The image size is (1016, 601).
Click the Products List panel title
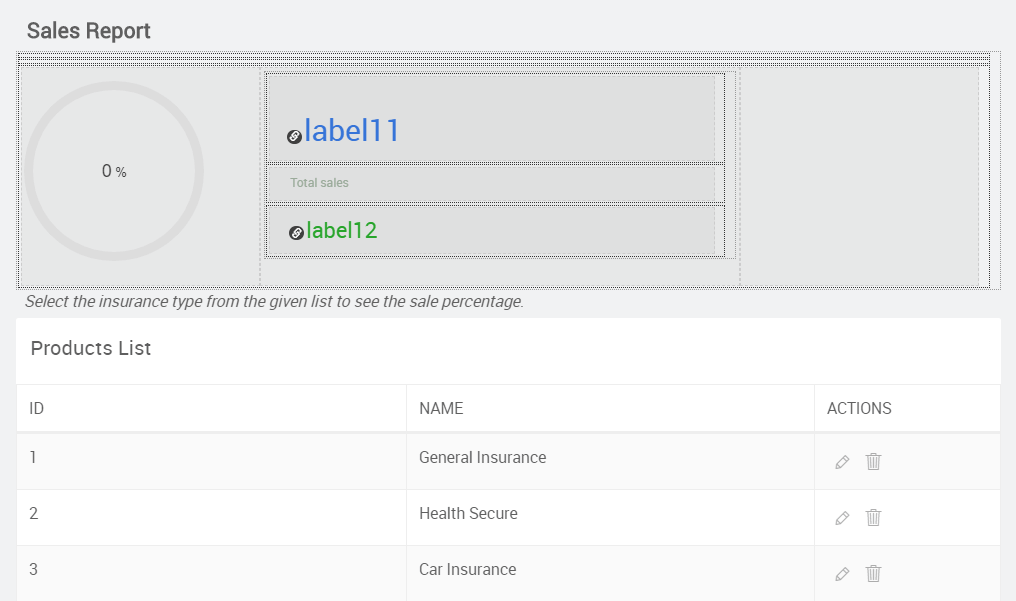click(x=91, y=349)
